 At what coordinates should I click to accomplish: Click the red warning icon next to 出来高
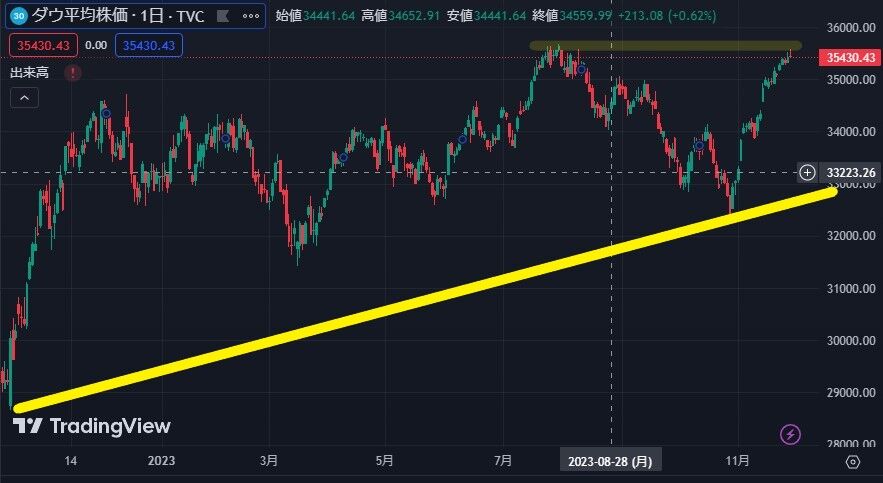click(x=73, y=73)
